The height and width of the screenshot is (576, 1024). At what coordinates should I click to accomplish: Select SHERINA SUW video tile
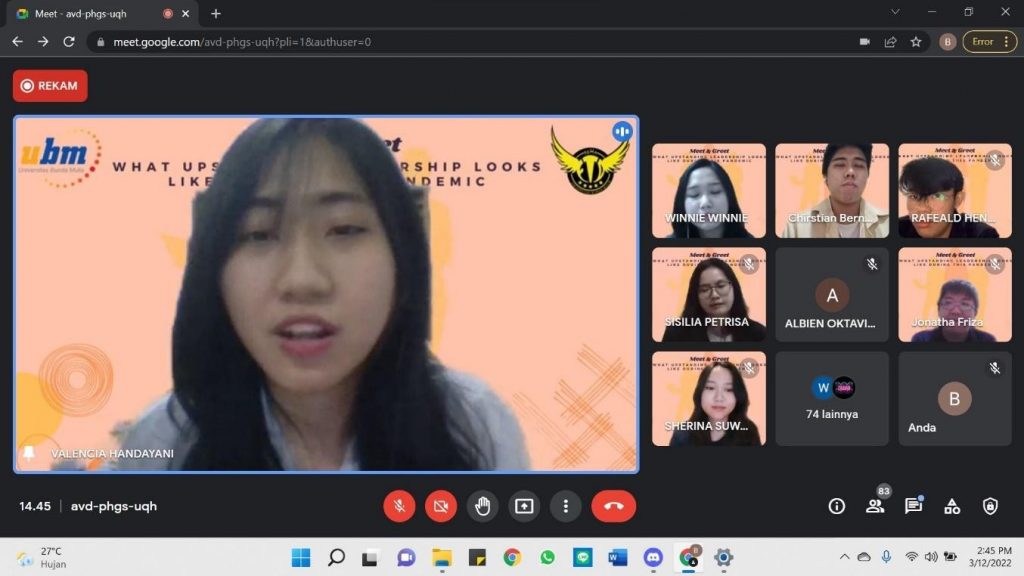[709, 398]
